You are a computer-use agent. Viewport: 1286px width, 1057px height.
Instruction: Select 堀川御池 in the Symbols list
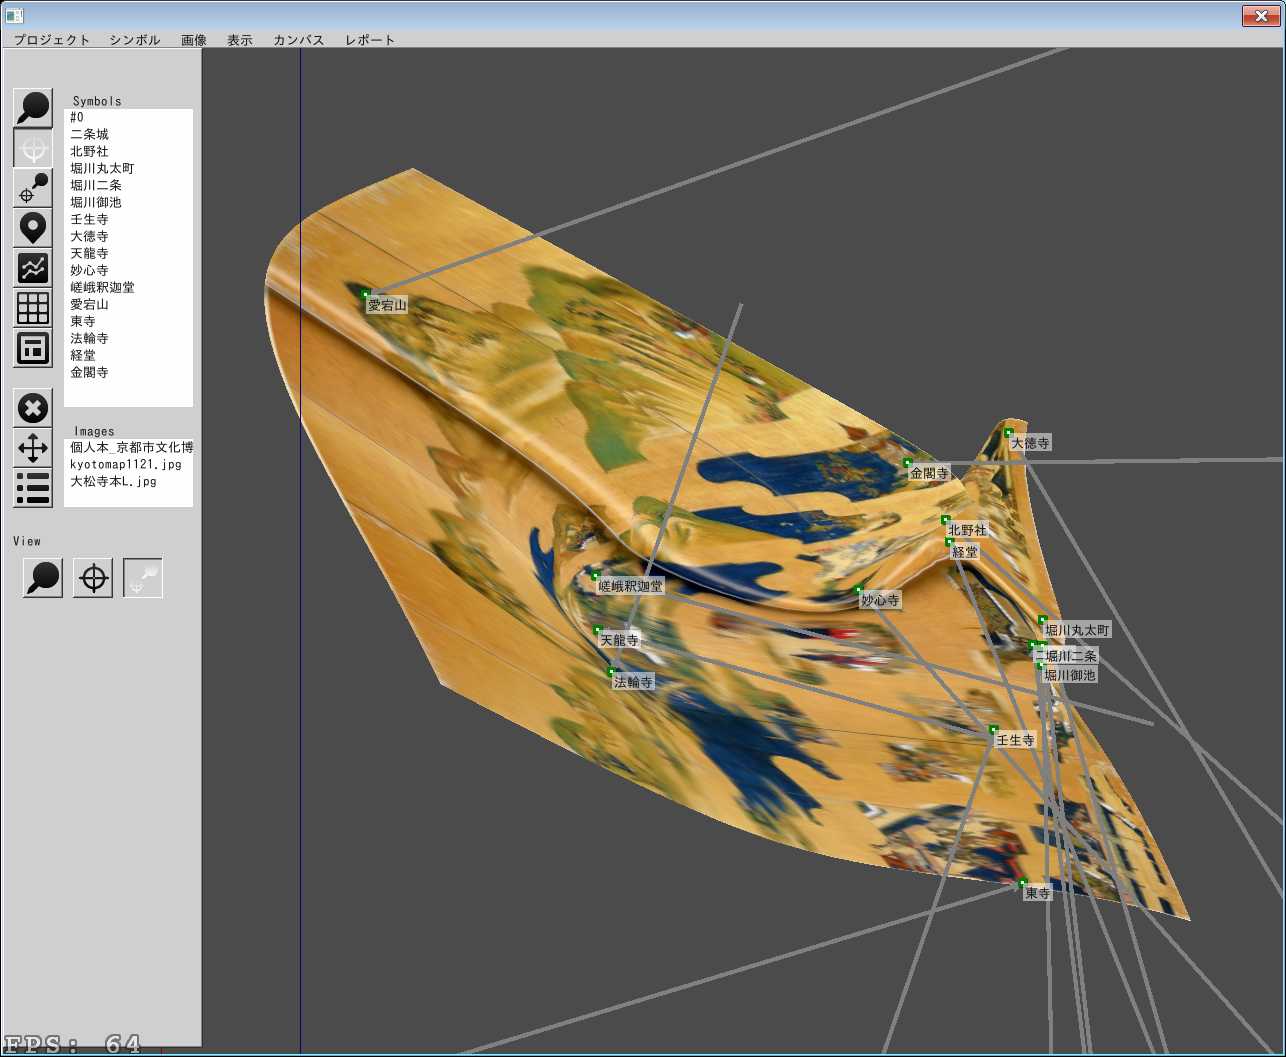(128, 202)
